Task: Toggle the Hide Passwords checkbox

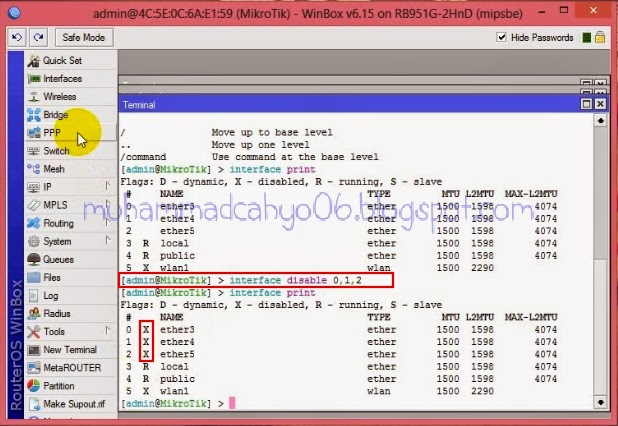Action: (501, 37)
